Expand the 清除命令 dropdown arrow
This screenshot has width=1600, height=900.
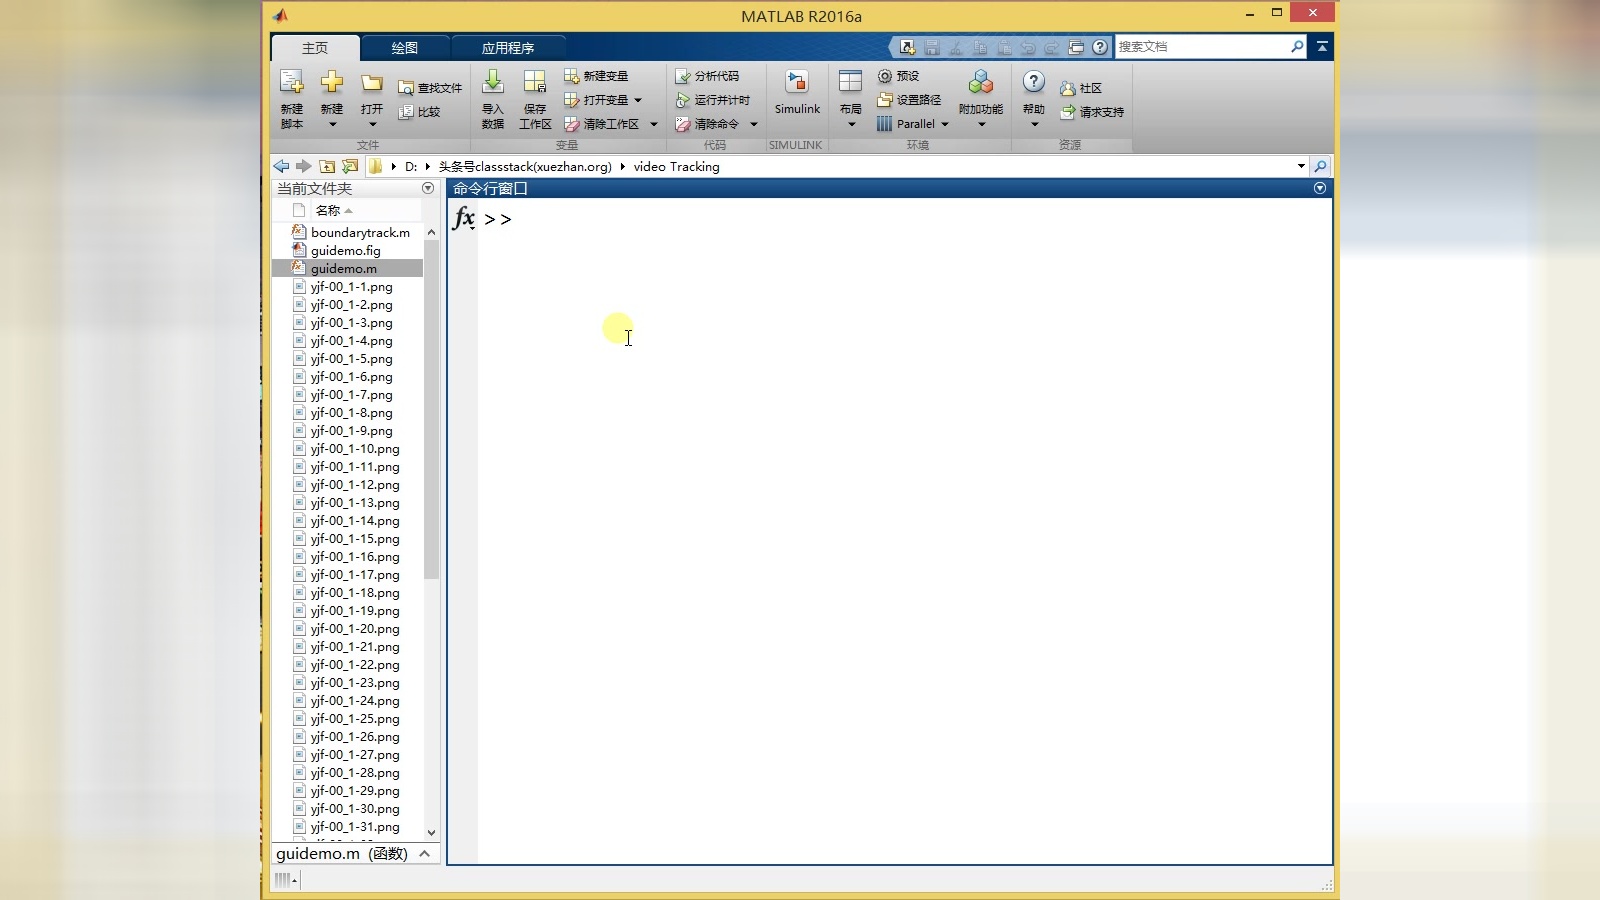pyautogui.click(x=754, y=124)
